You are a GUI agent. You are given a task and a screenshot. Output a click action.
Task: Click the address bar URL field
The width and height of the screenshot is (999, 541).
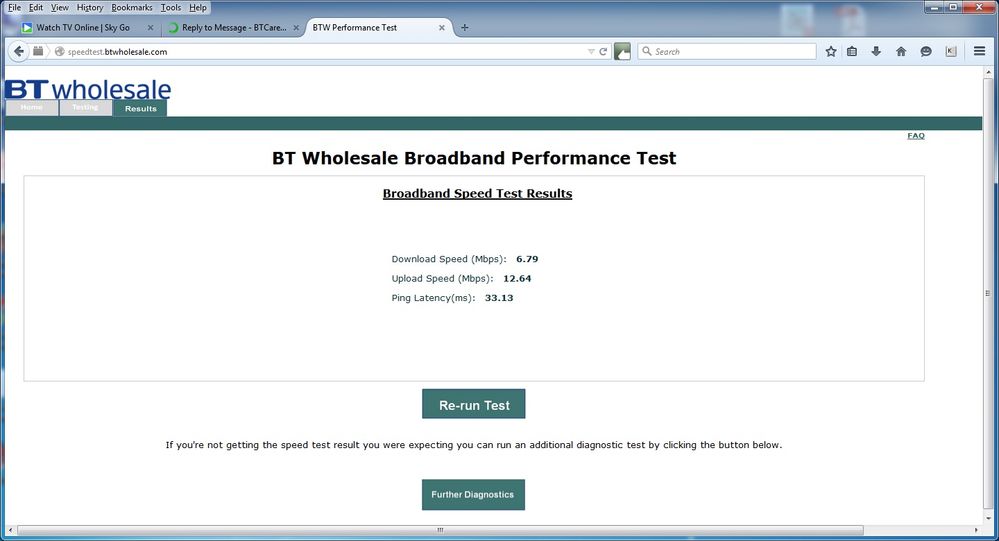[x=325, y=52]
